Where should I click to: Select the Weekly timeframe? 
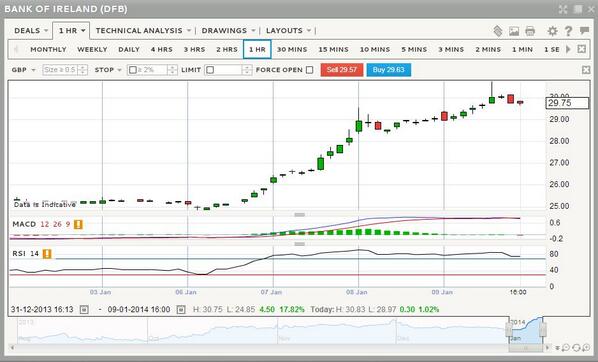pyautogui.click(x=92, y=49)
